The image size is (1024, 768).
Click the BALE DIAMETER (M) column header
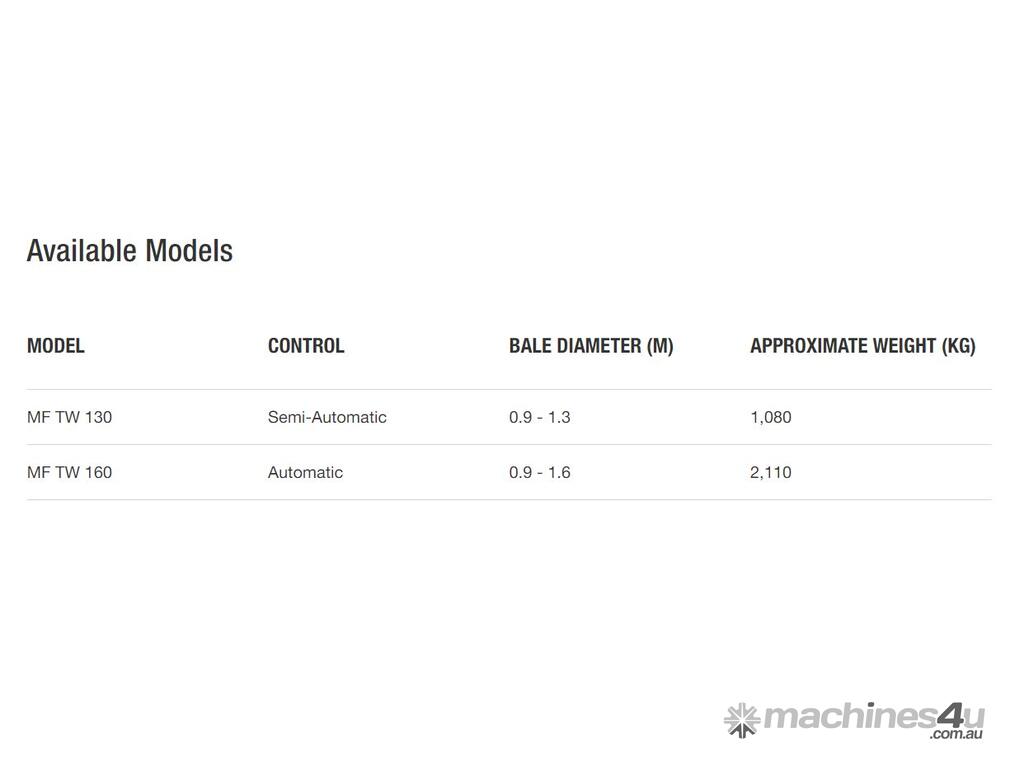pyautogui.click(x=591, y=346)
